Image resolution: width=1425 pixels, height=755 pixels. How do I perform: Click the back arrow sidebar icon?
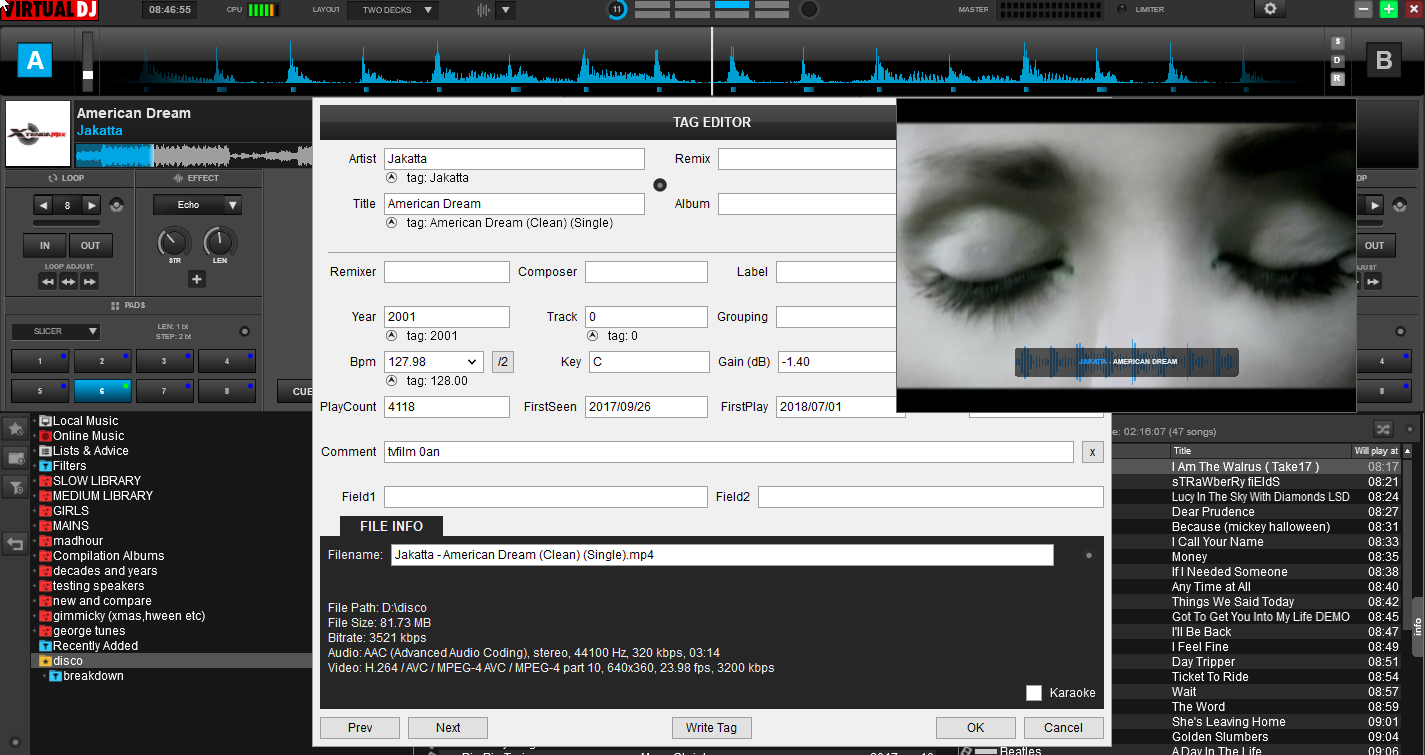pos(15,544)
